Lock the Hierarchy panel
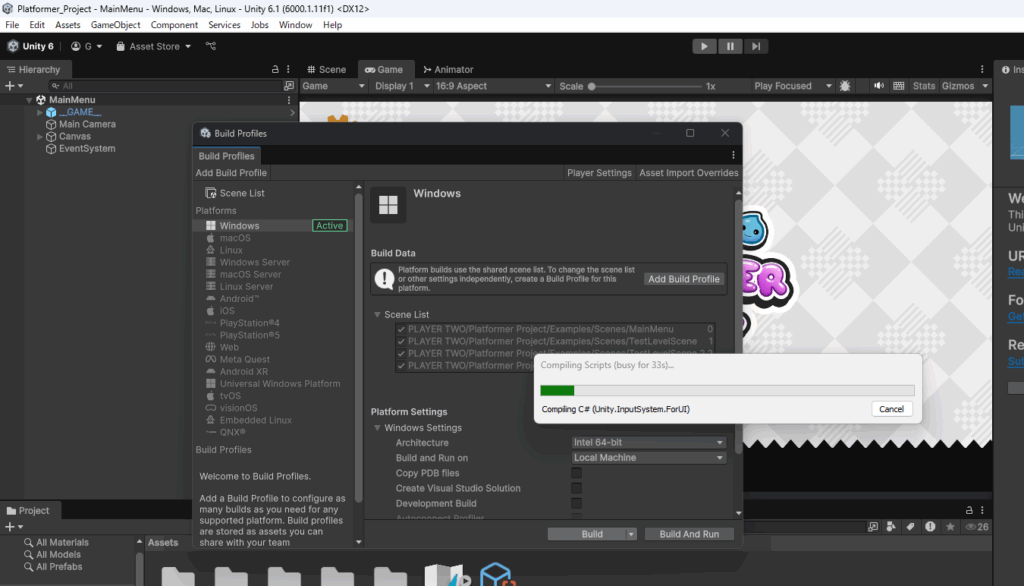This screenshot has height=586, width=1024. click(275, 69)
